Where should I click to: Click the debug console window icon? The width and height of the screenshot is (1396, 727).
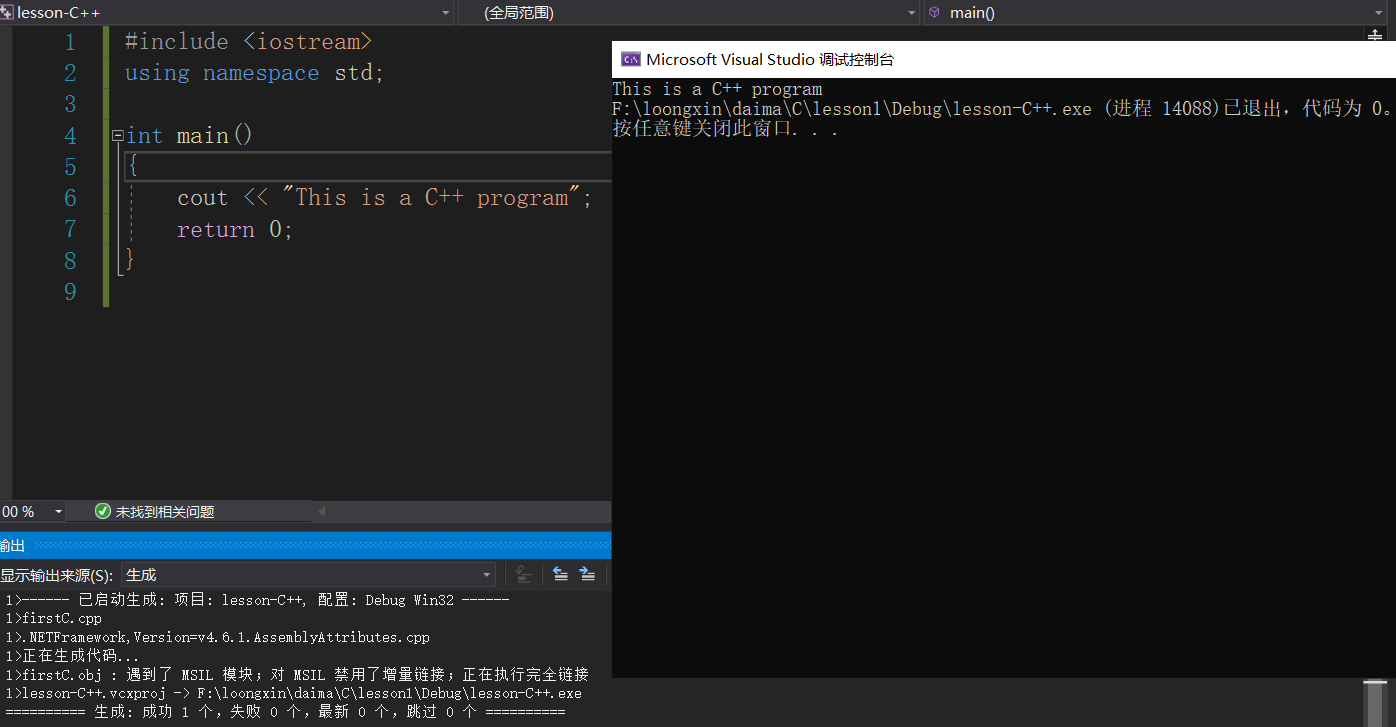click(631, 59)
